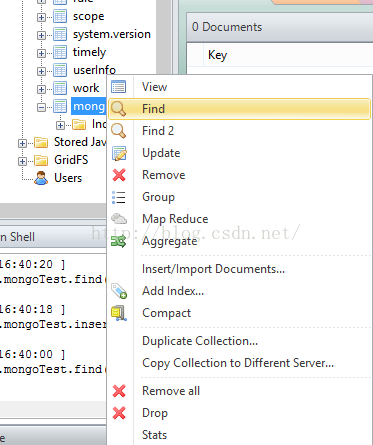The image size is (373, 445).
Task: Choose Add Index... menu entry
Action: (240, 291)
